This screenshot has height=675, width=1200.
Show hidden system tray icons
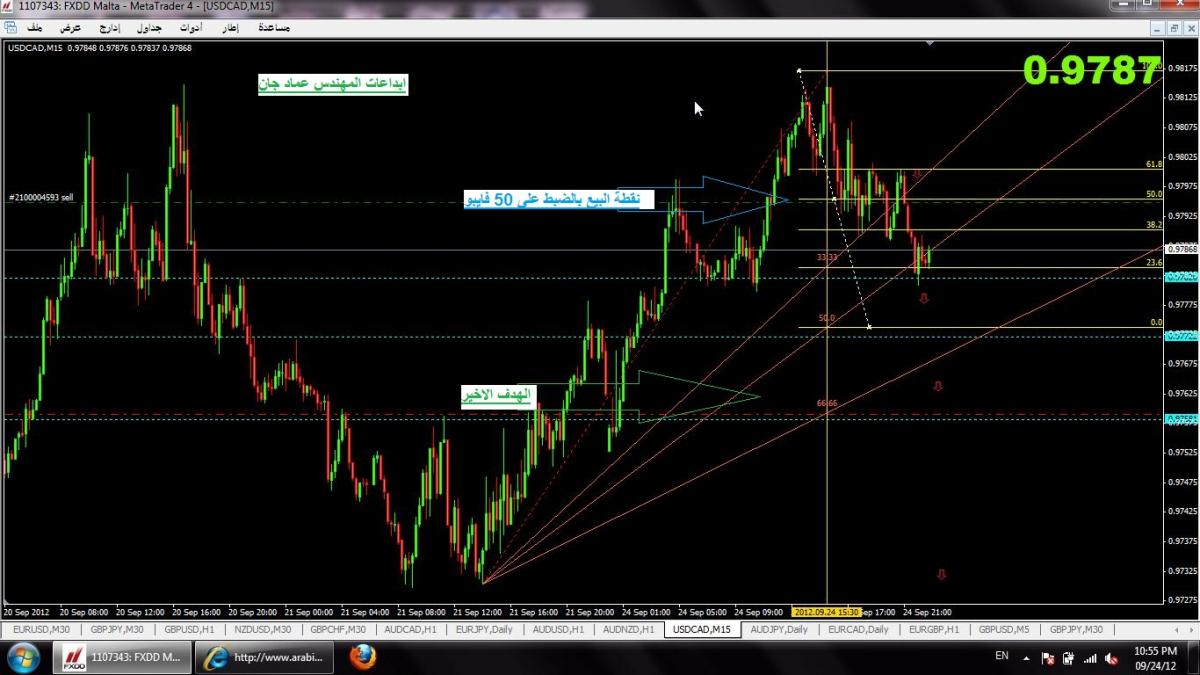click(1027, 658)
